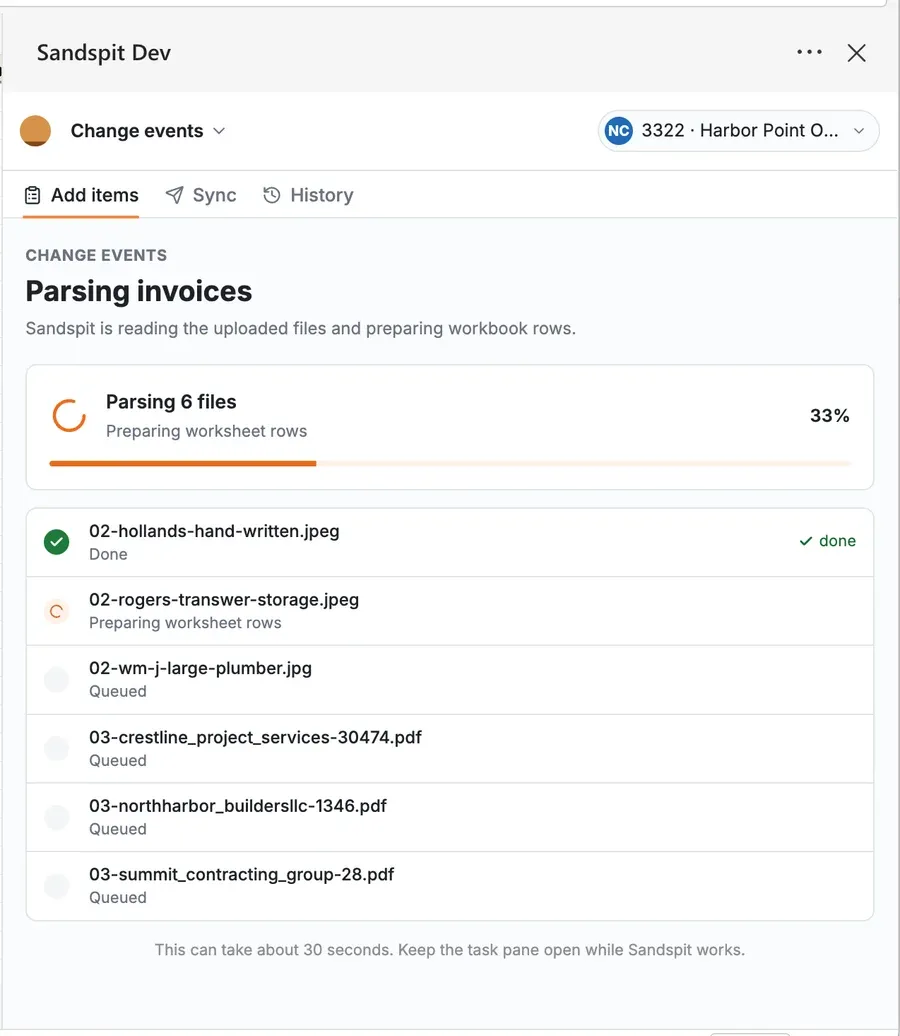Screen dimensions: 900x1036
Task: Open the Change events dropdown
Action: [148, 131]
